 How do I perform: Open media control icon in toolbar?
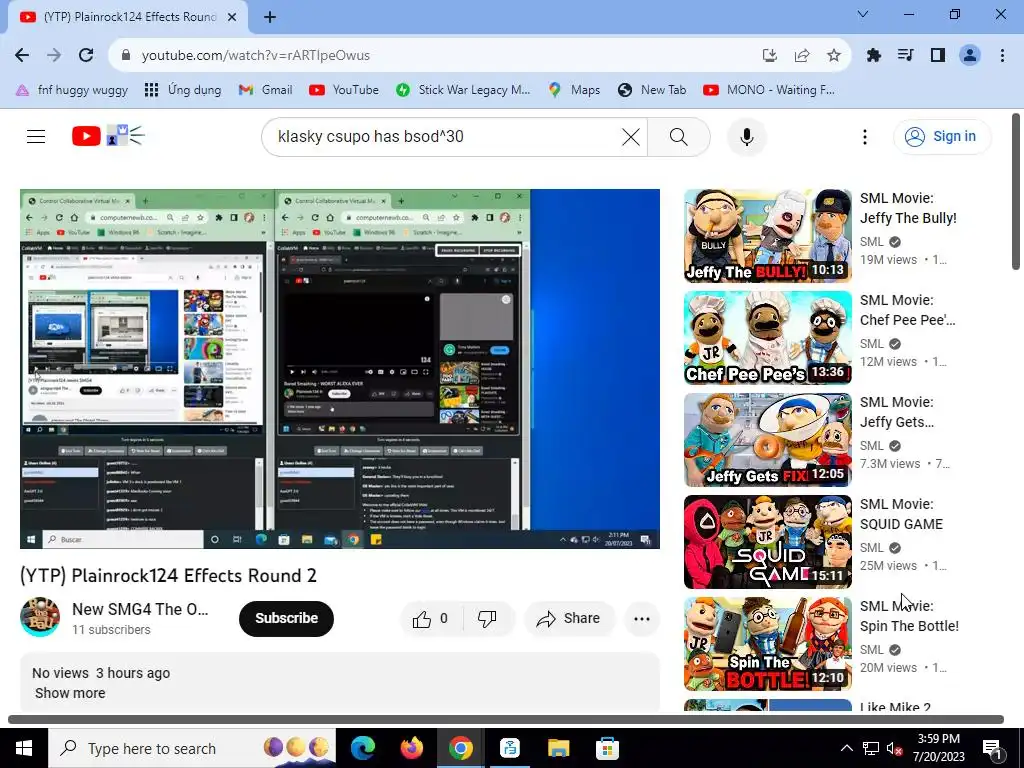(906, 56)
